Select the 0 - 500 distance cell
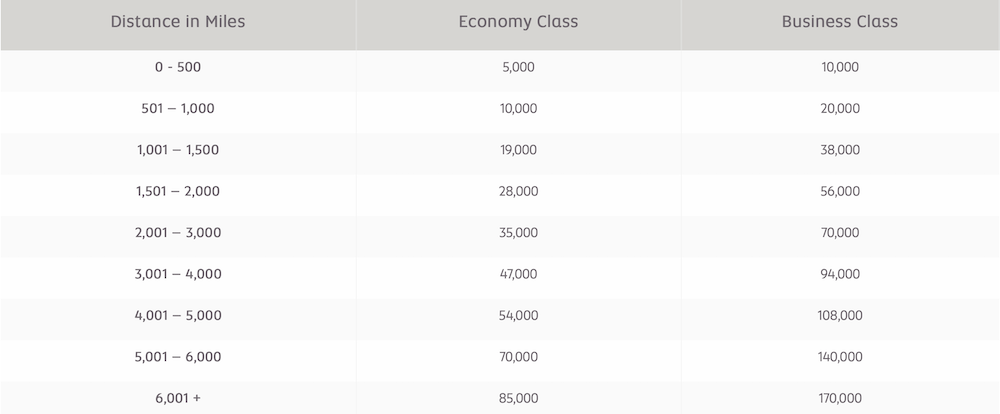The width and height of the screenshot is (1000, 414). pos(178,67)
